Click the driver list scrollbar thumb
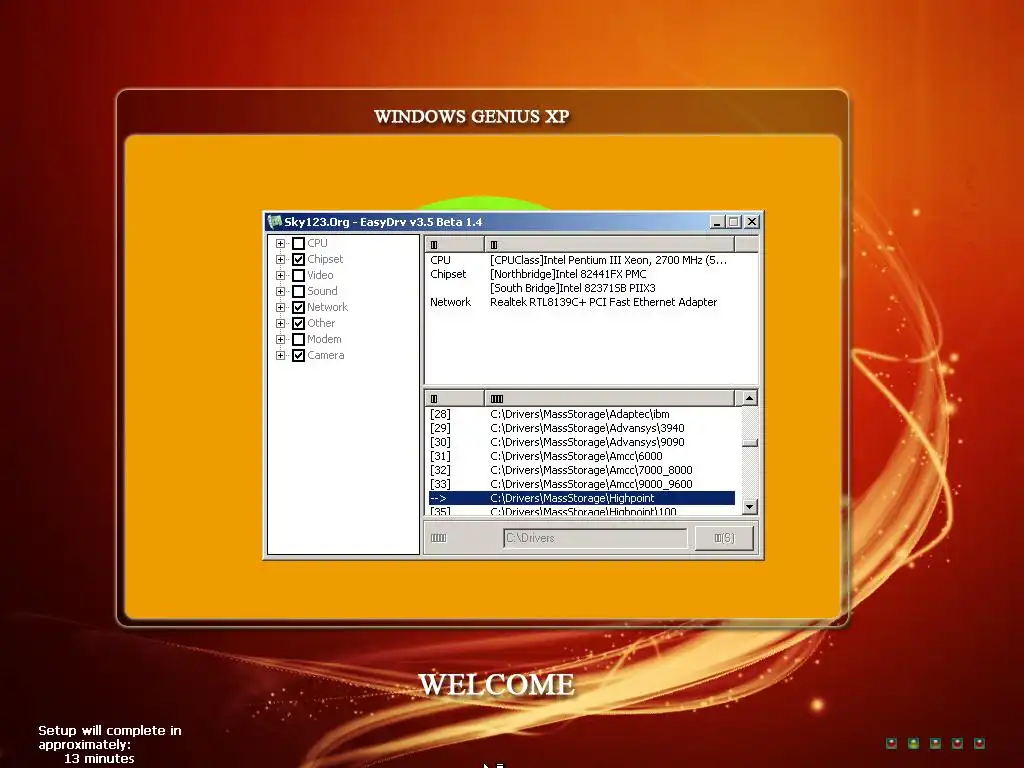 pos(750,443)
